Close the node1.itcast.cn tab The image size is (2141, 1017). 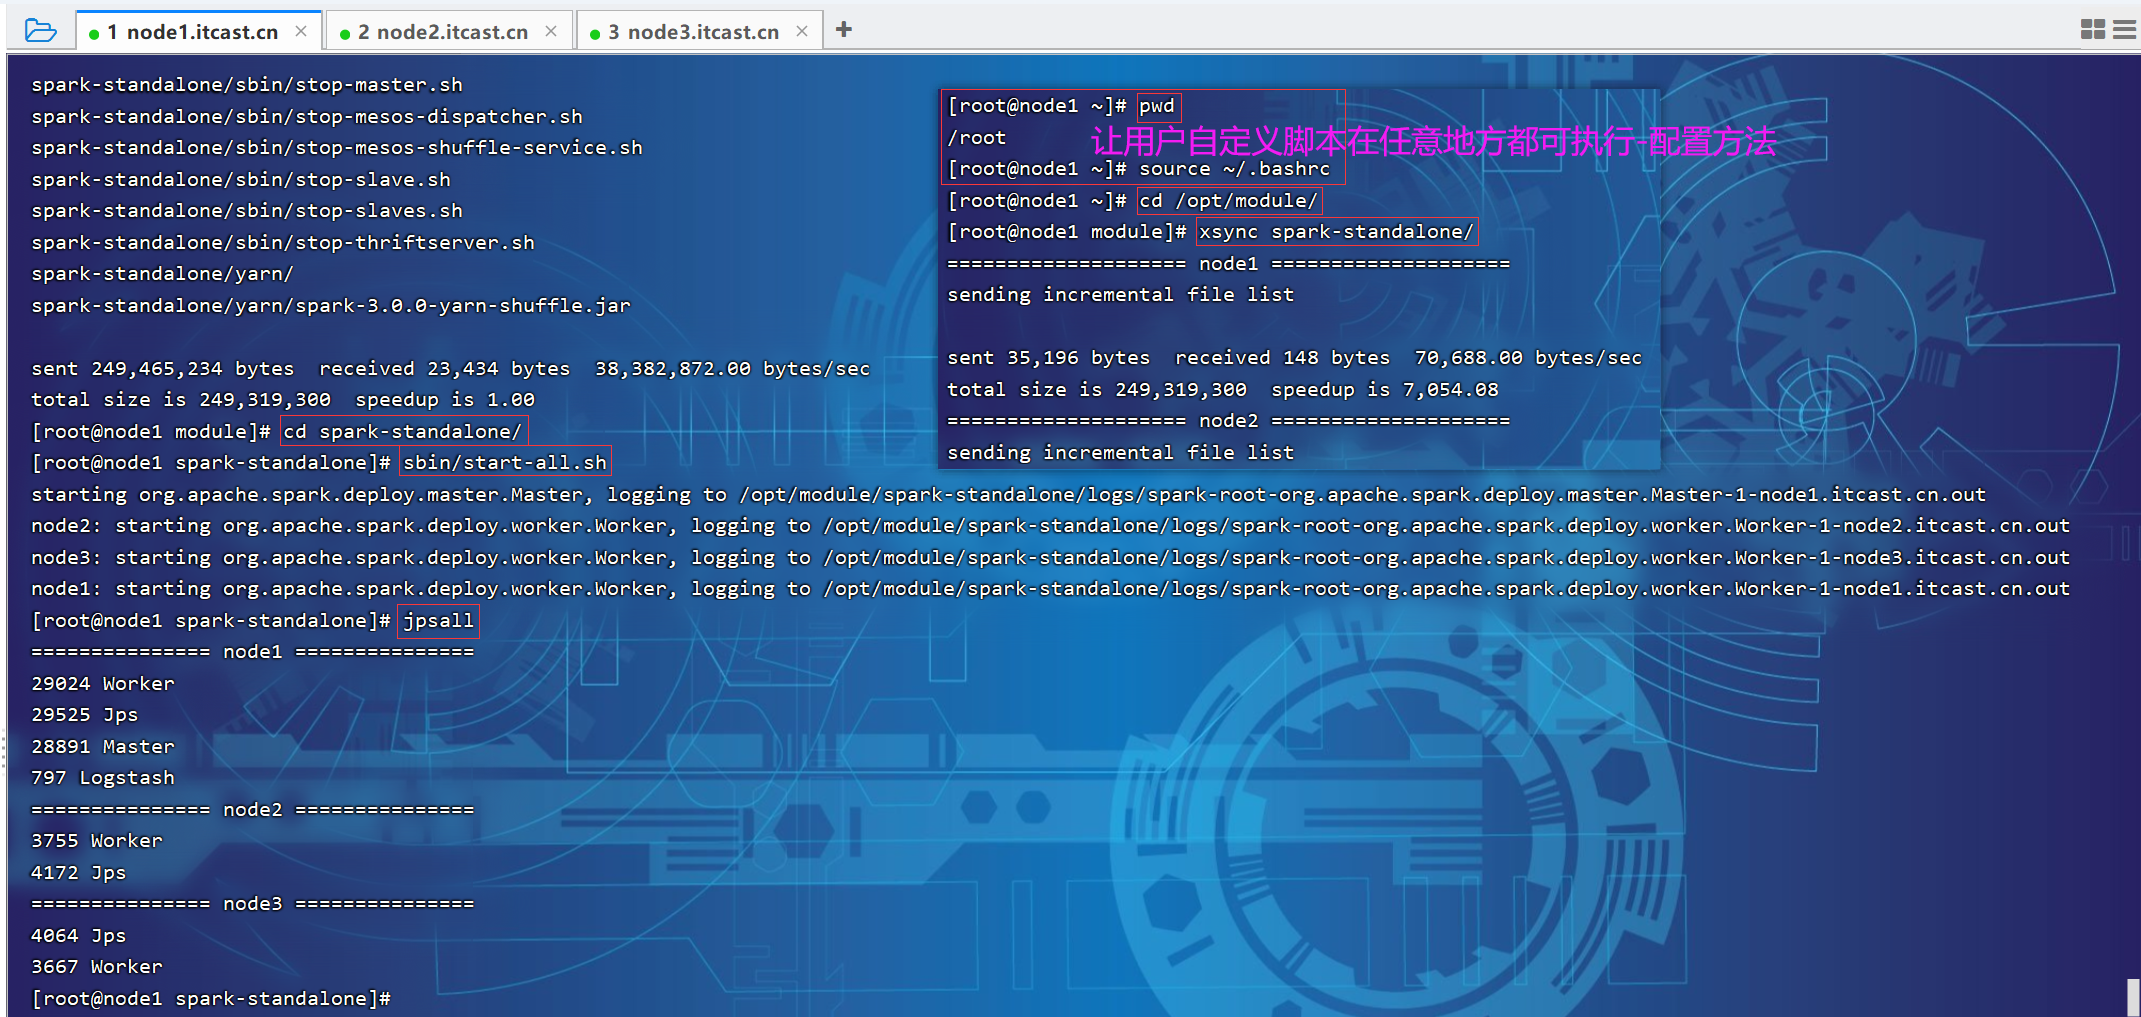(x=301, y=31)
